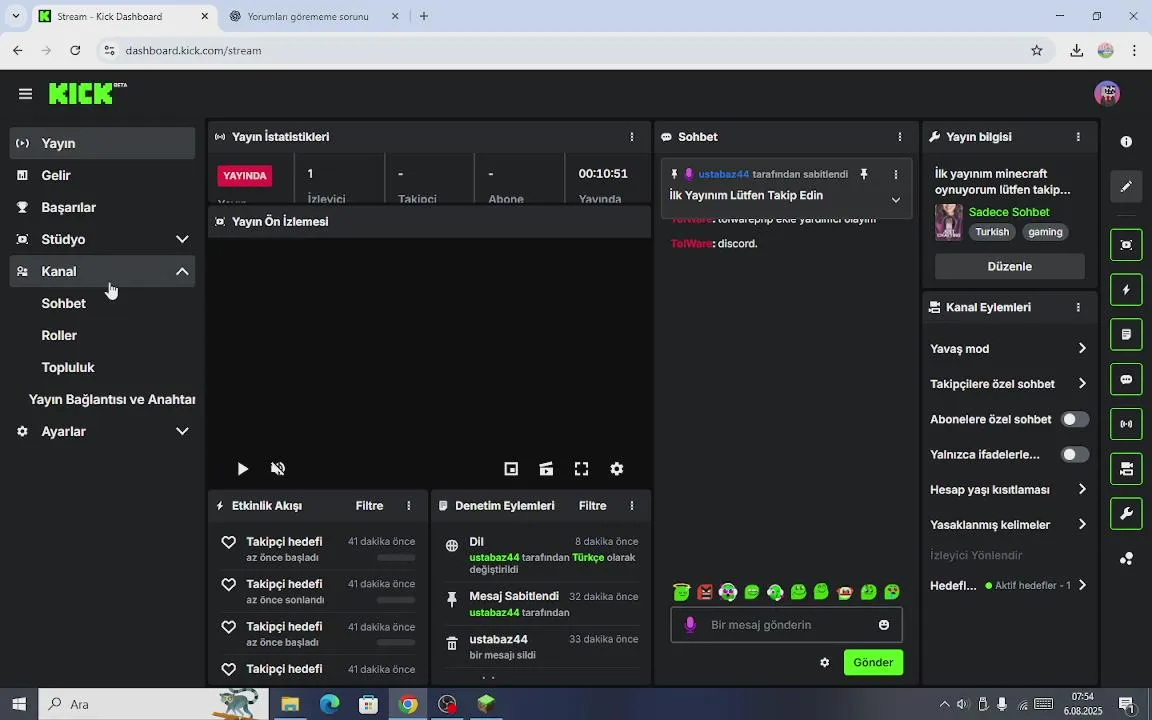Focus the Bir mesaj gönderin field
The image size is (1152, 720).
pyautogui.click(x=786, y=624)
